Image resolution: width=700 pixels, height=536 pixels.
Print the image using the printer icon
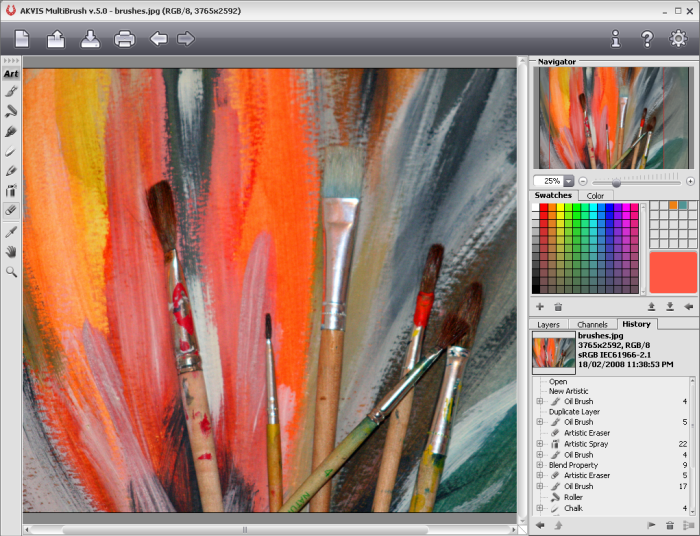point(125,39)
